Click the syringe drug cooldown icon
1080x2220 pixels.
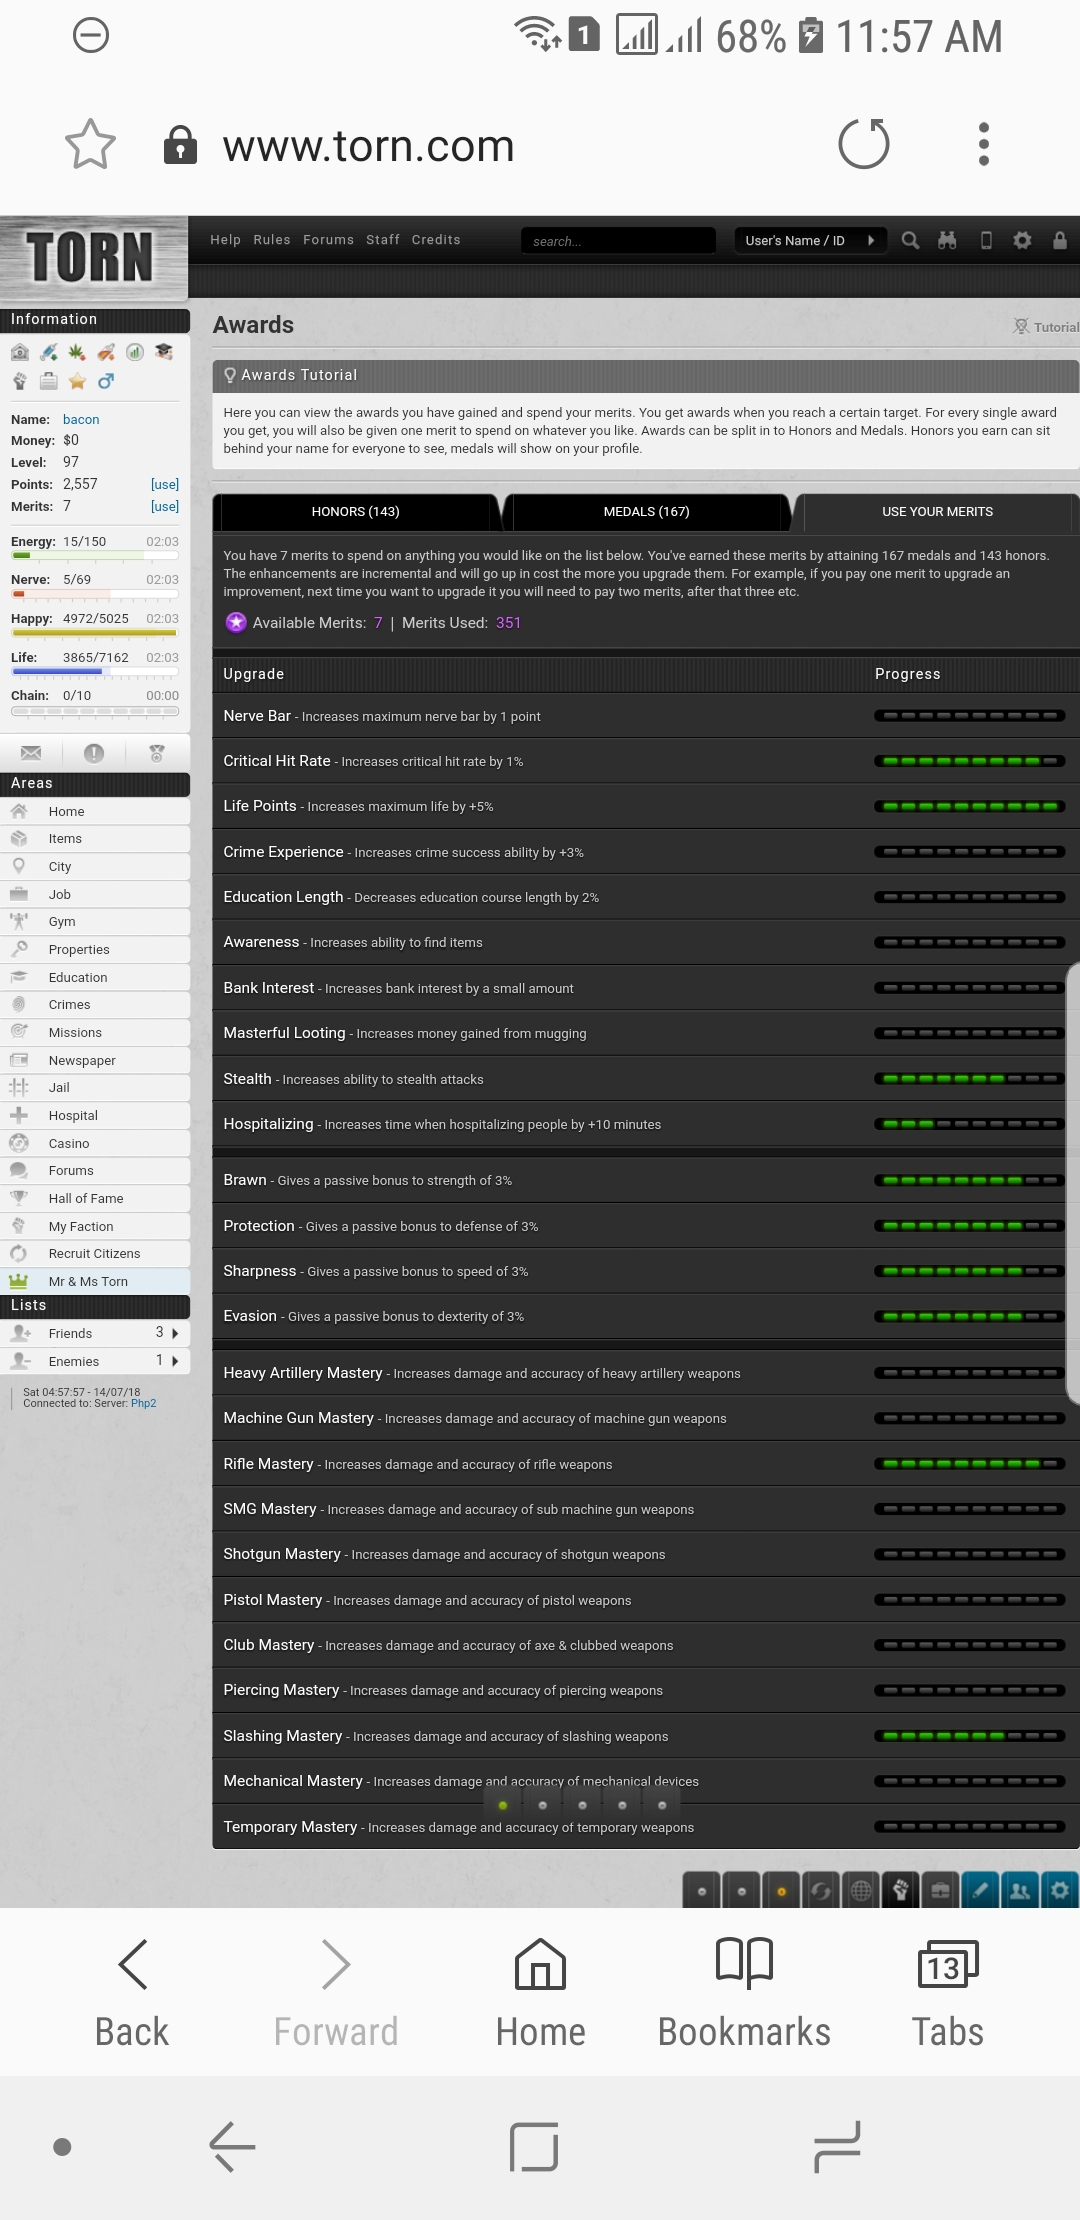pos(48,352)
